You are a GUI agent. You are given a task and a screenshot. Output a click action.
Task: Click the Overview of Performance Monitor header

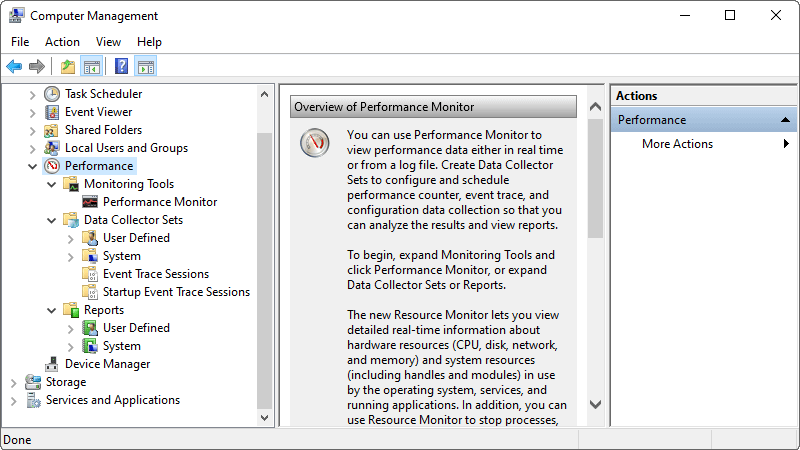pos(433,107)
